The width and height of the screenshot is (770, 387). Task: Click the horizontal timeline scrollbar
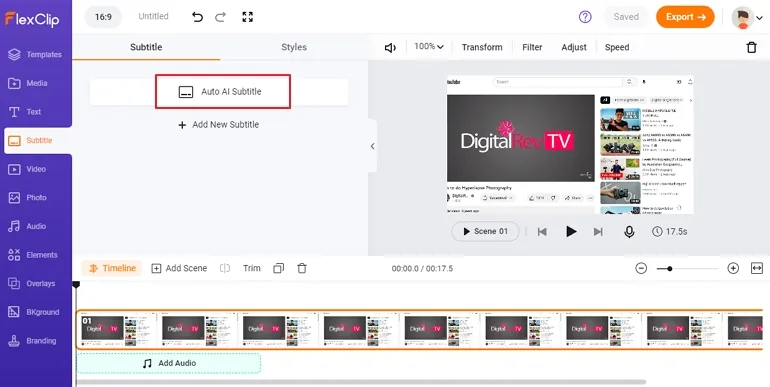pos(361,382)
